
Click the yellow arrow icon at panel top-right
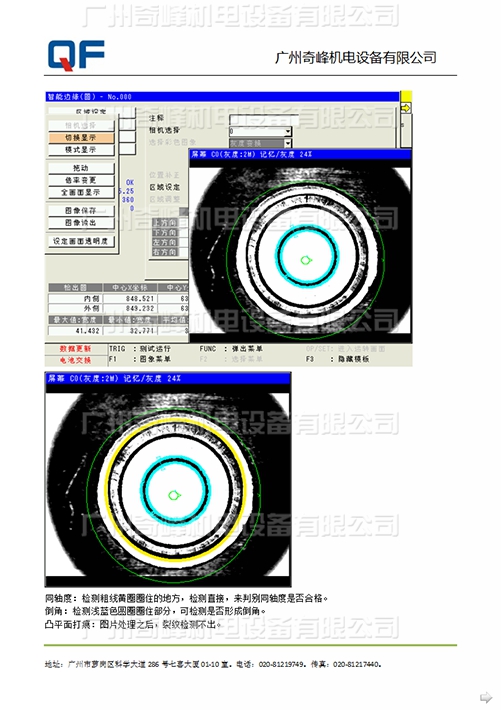pyautogui.click(x=406, y=108)
